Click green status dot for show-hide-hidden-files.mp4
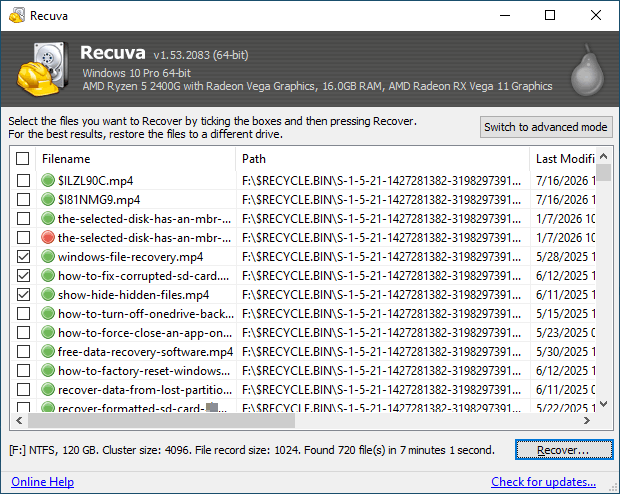Viewport: 620px width, 494px height. pyautogui.click(x=48, y=294)
